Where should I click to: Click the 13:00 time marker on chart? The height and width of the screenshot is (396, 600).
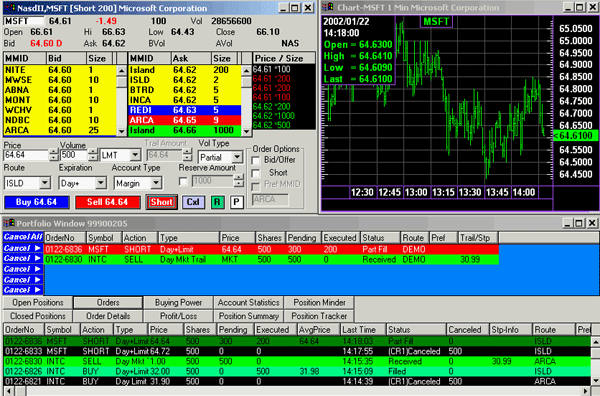pyautogui.click(x=416, y=192)
